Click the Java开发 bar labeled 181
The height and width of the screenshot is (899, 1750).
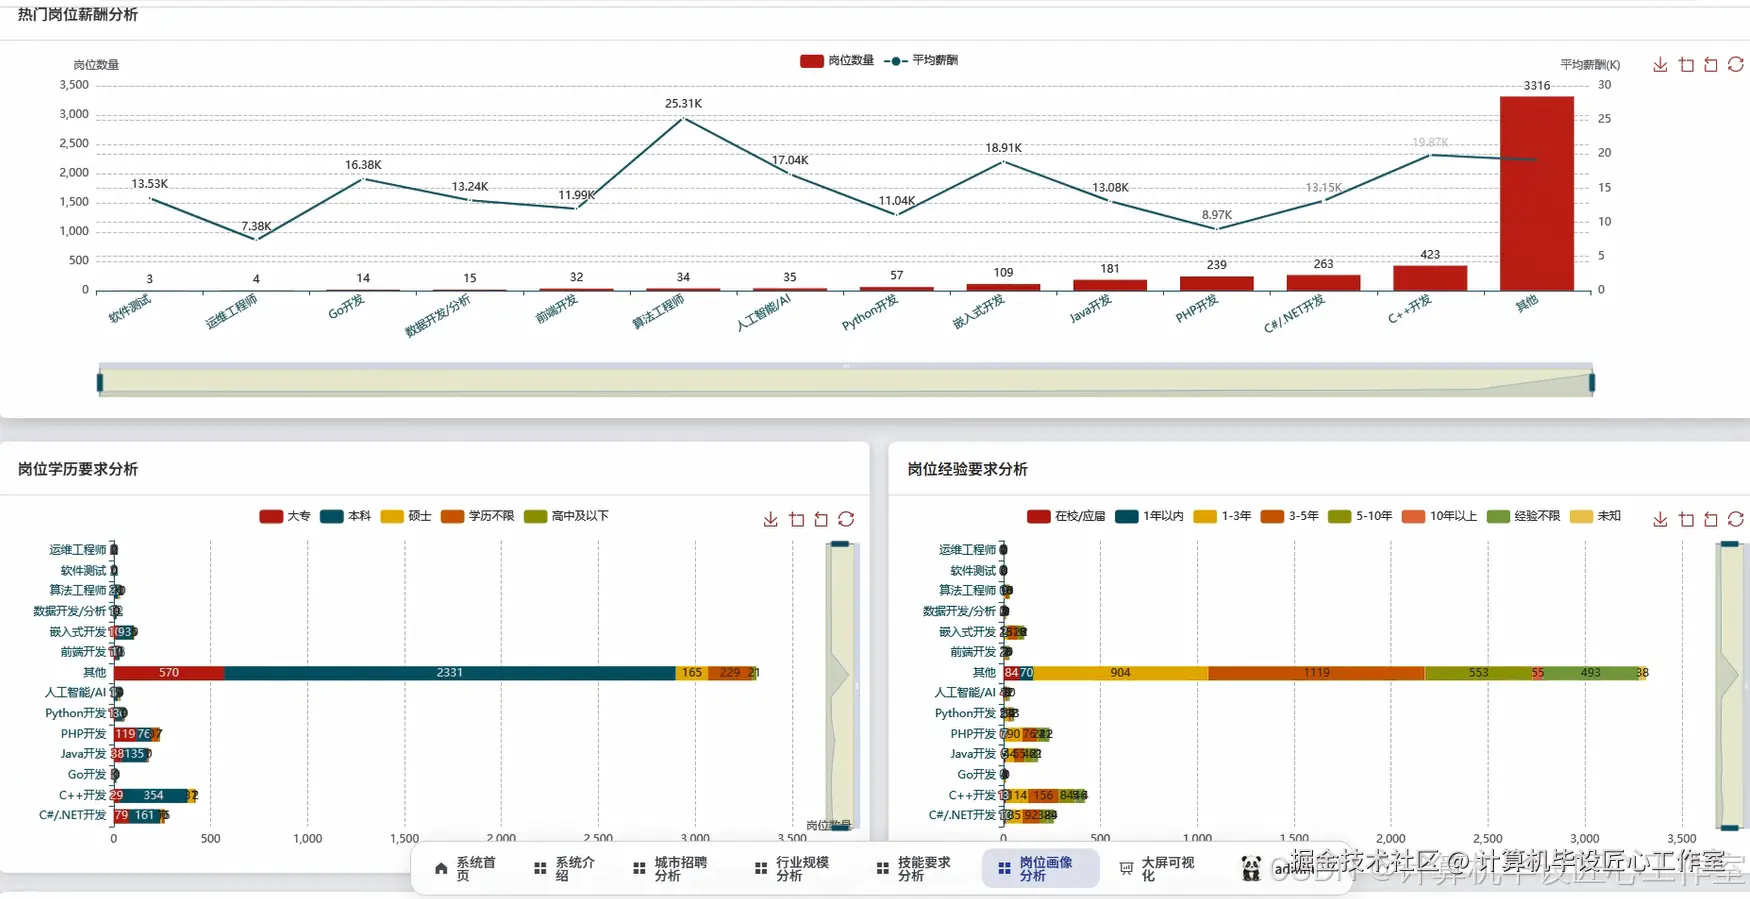(x=1110, y=286)
